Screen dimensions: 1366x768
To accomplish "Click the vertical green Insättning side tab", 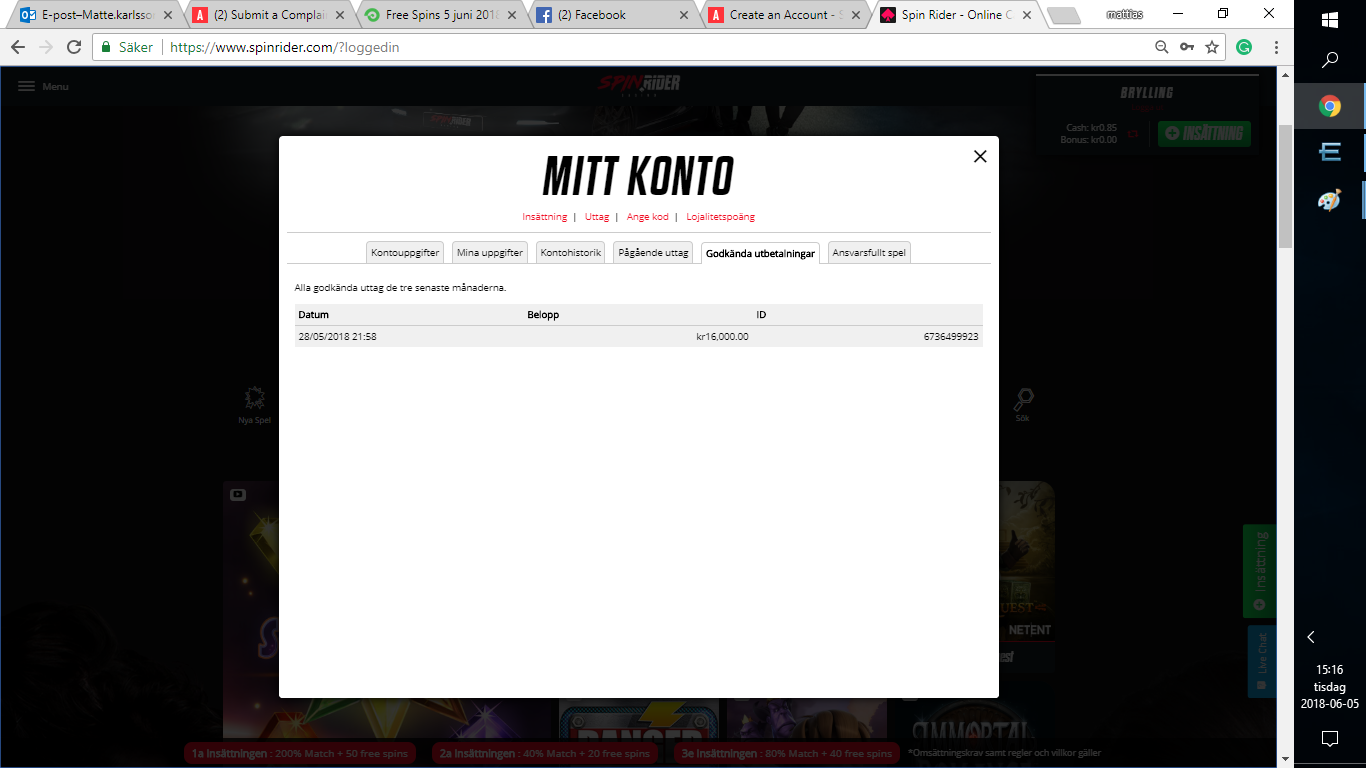I will [x=1259, y=571].
